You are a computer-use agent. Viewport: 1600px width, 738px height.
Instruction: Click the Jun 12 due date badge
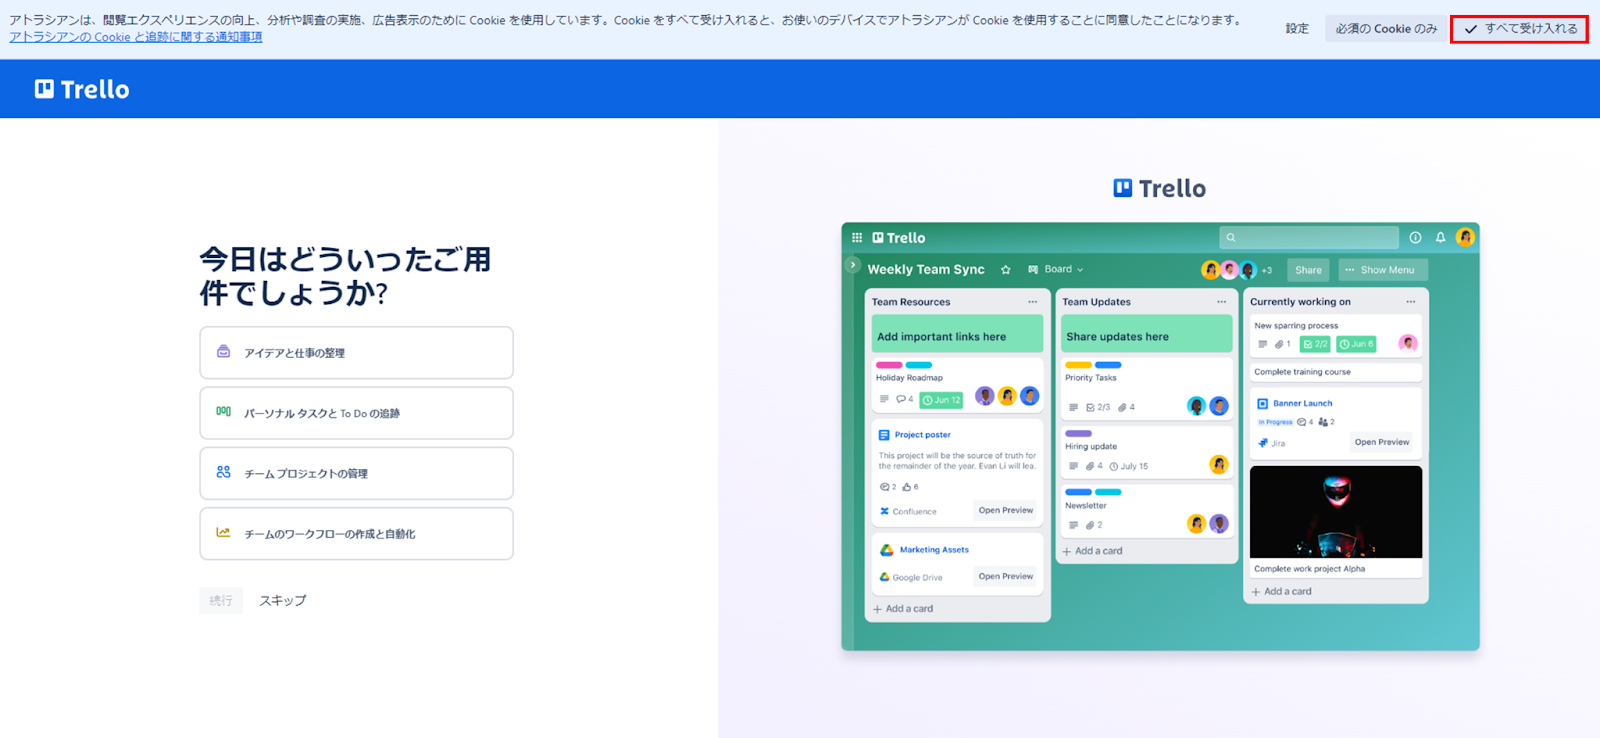[941, 400]
